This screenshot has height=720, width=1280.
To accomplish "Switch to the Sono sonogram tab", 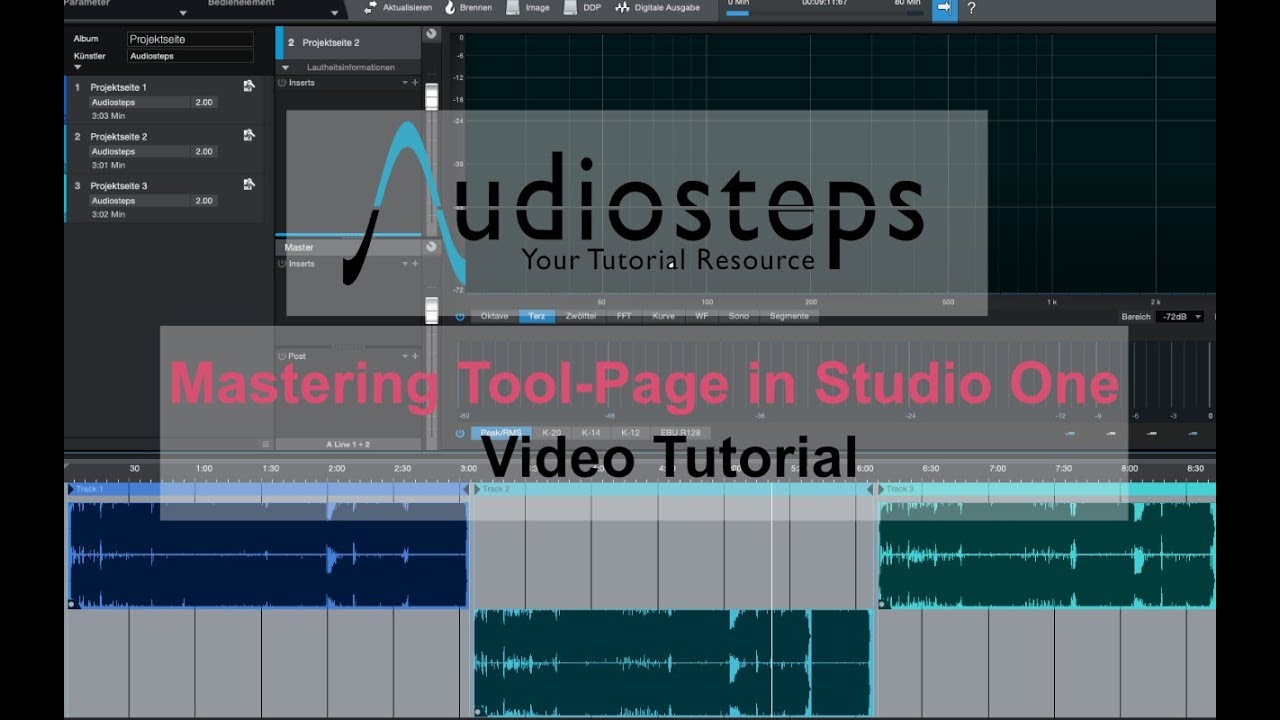I will pos(739,316).
